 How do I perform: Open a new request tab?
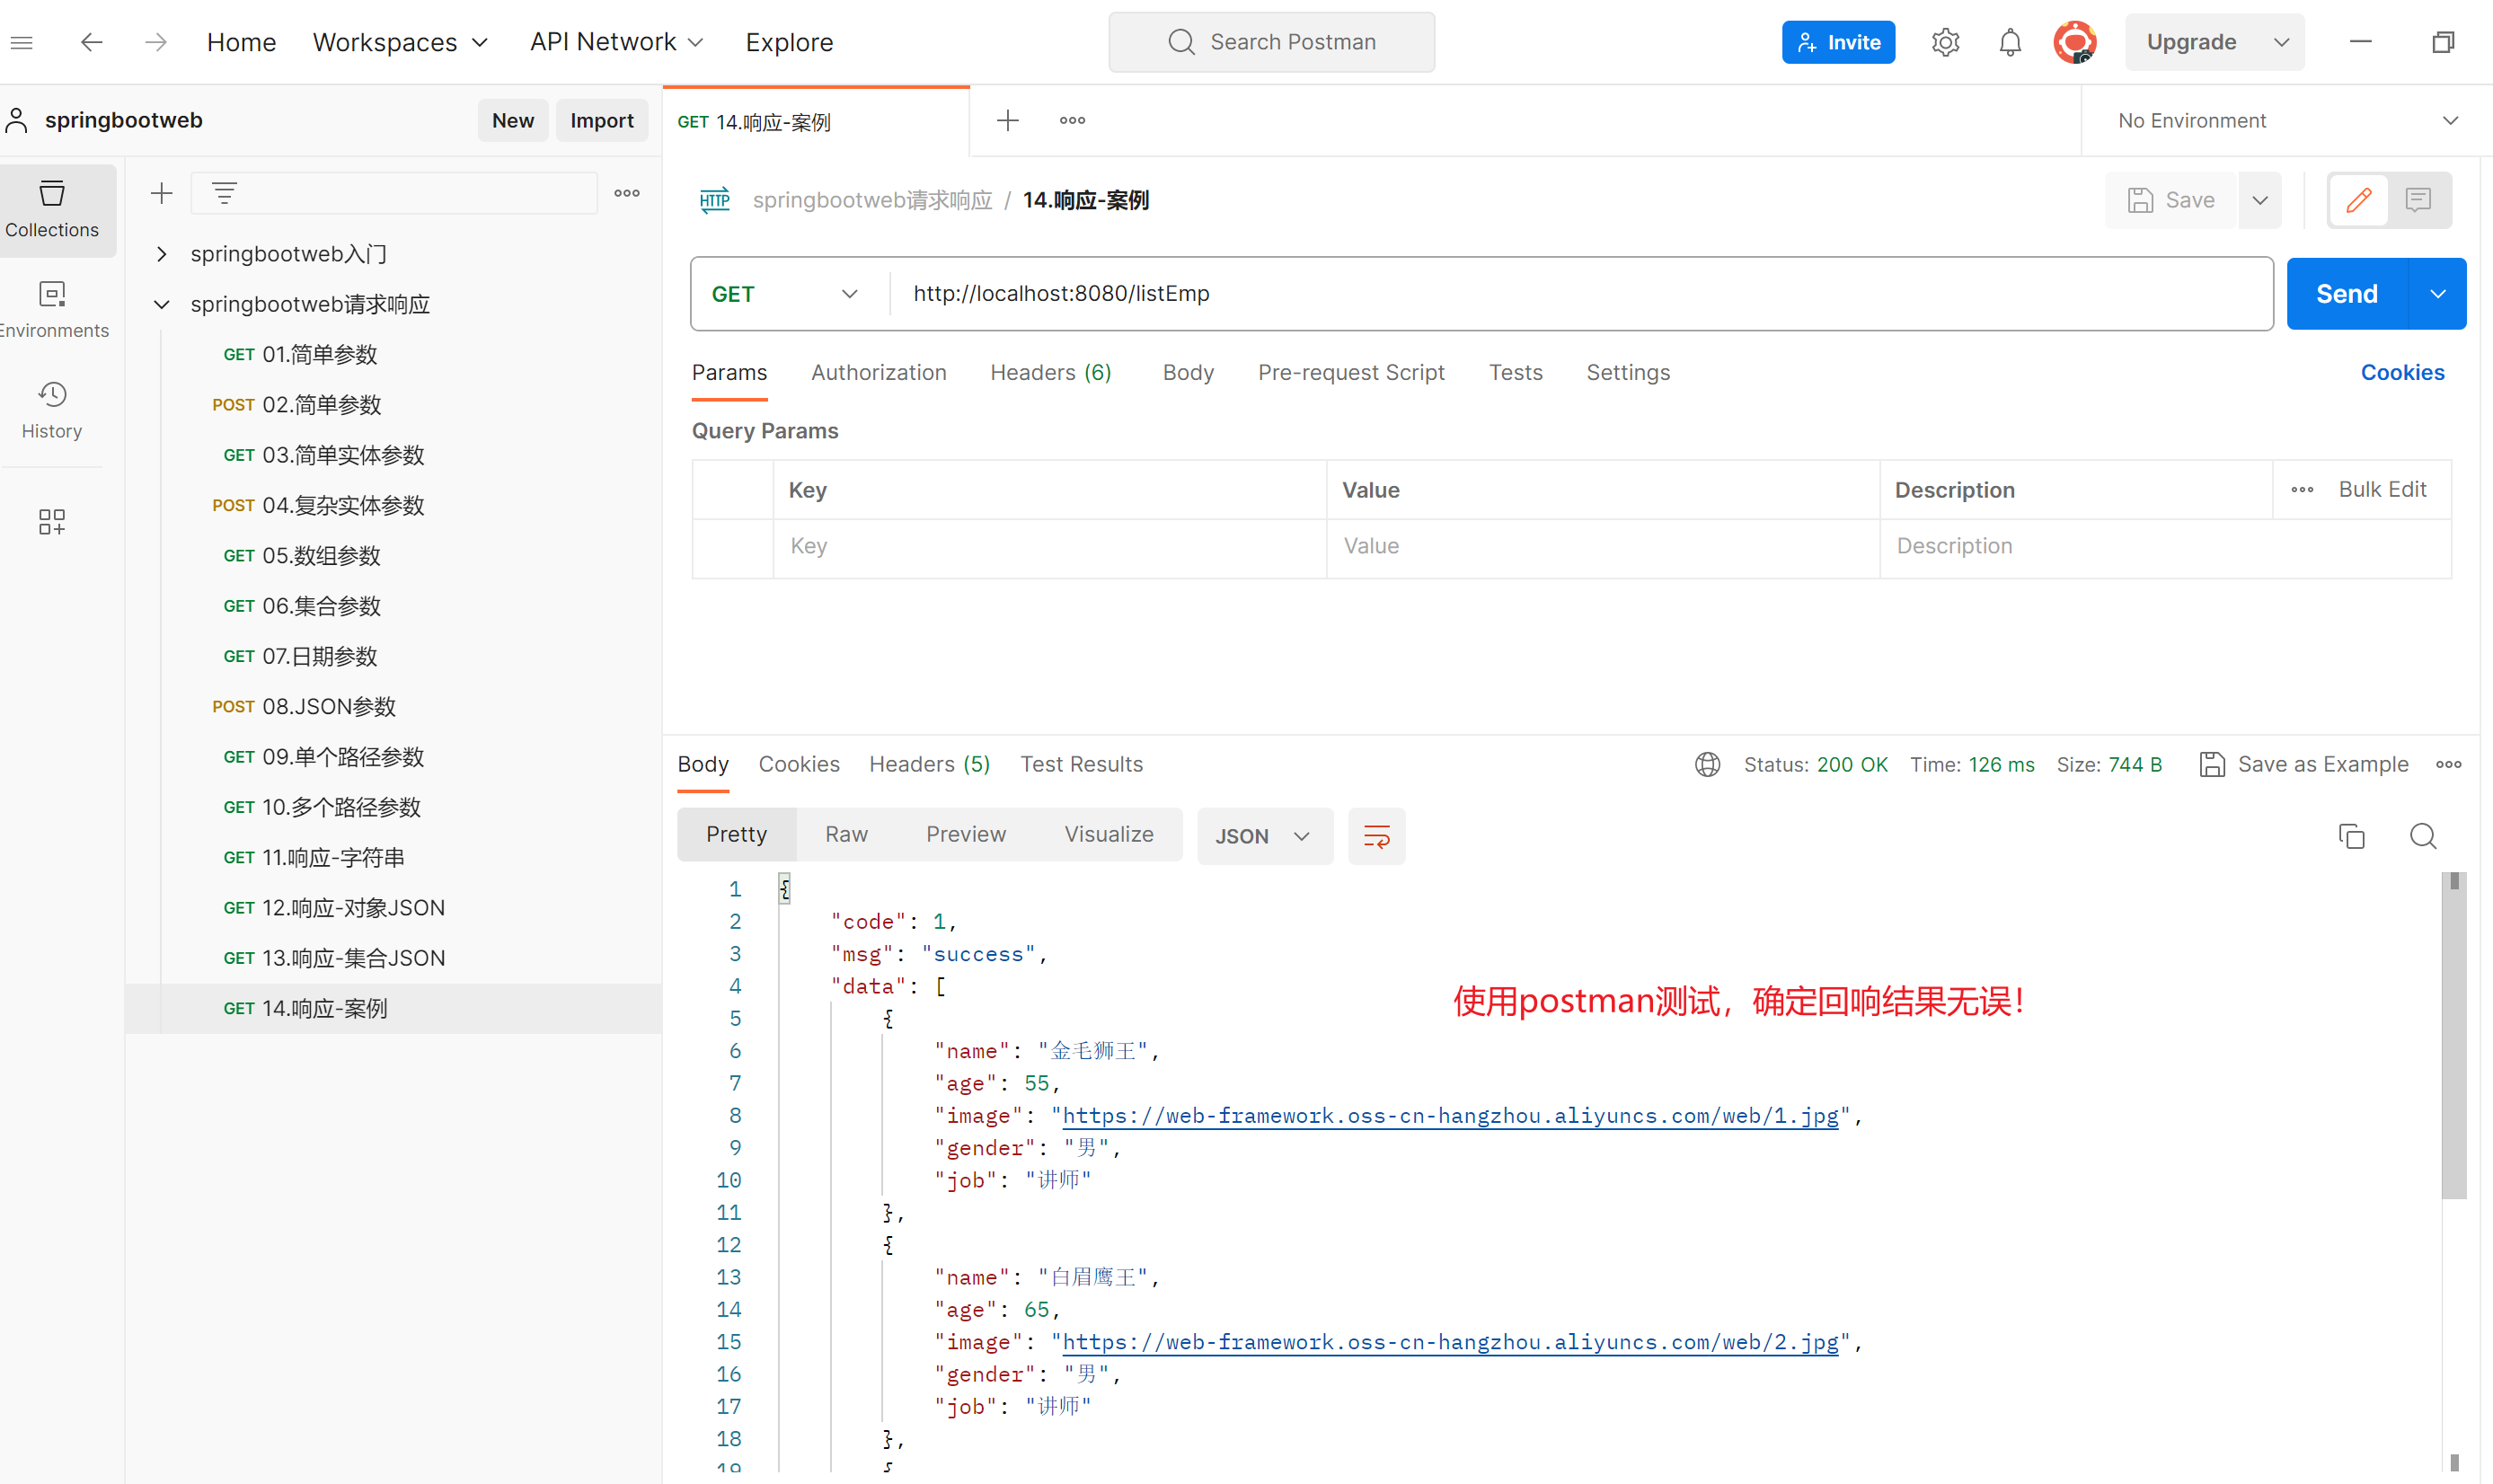[x=1008, y=121]
